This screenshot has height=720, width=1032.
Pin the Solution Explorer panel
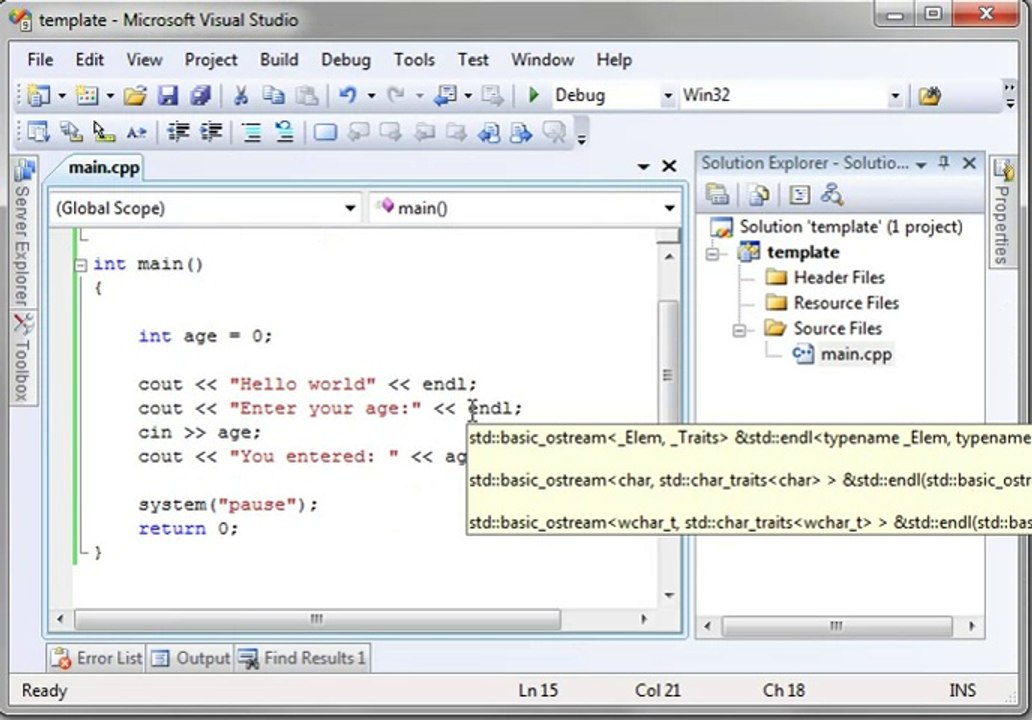(x=944, y=163)
